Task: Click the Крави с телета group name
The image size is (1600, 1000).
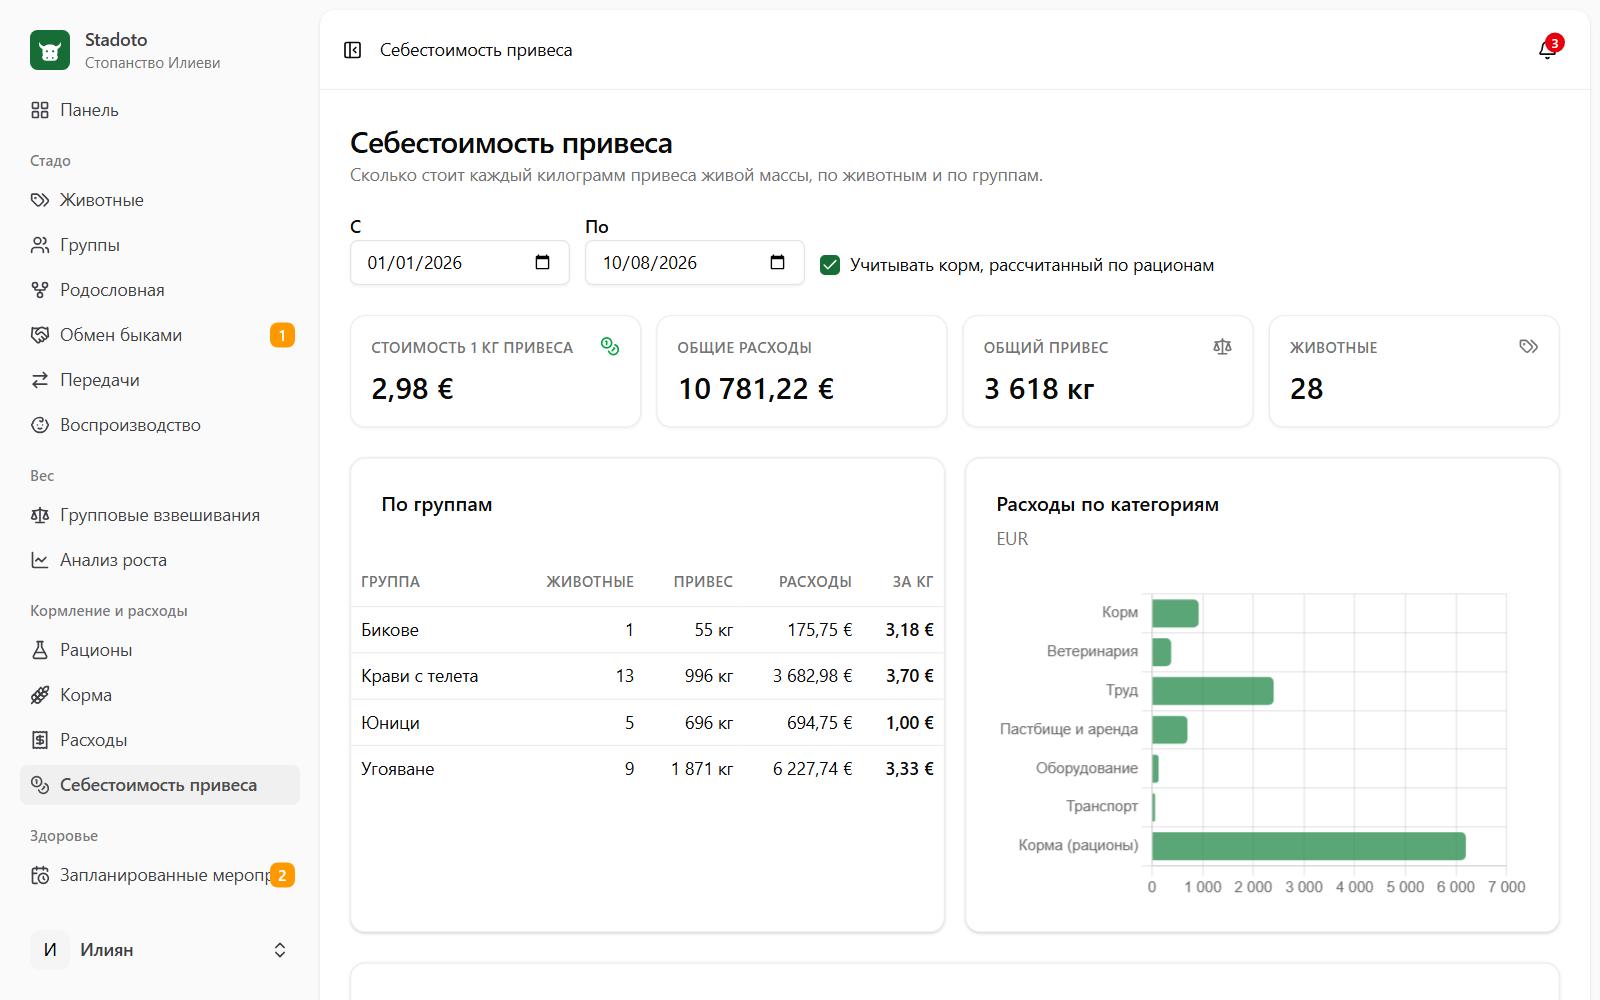Action: (420, 676)
